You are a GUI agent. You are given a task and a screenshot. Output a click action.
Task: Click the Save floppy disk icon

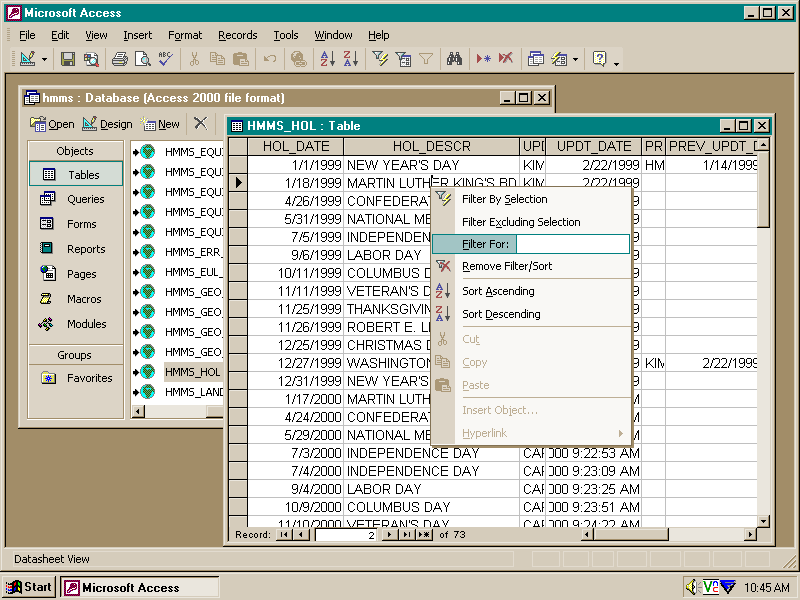pyautogui.click(x=68, y=59)
